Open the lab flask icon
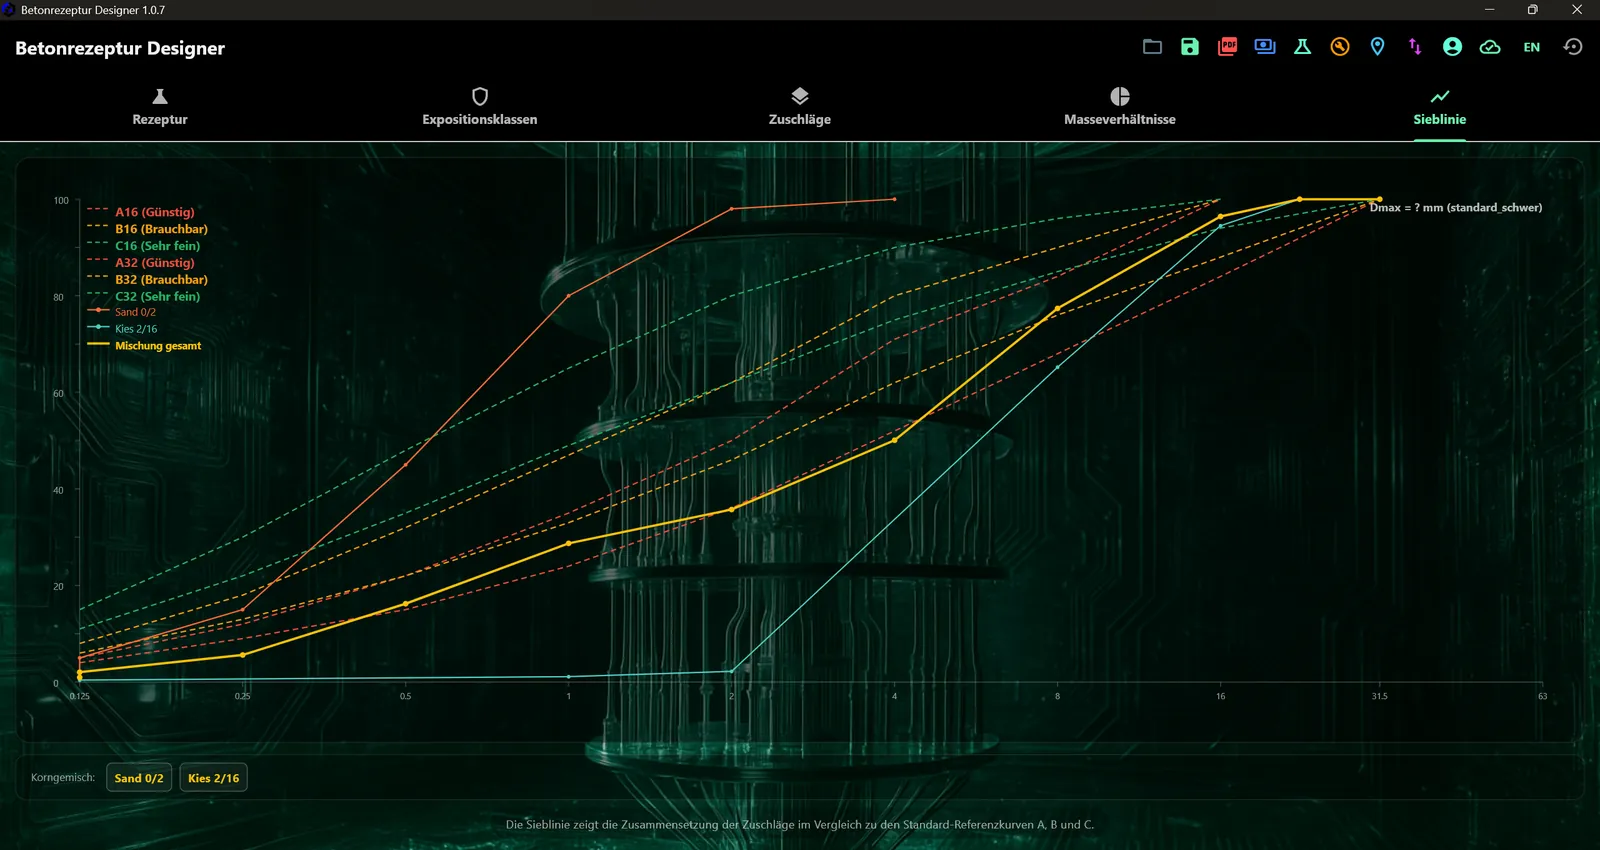Viewport: 1600px width, 850px height. coord(1302,47)
